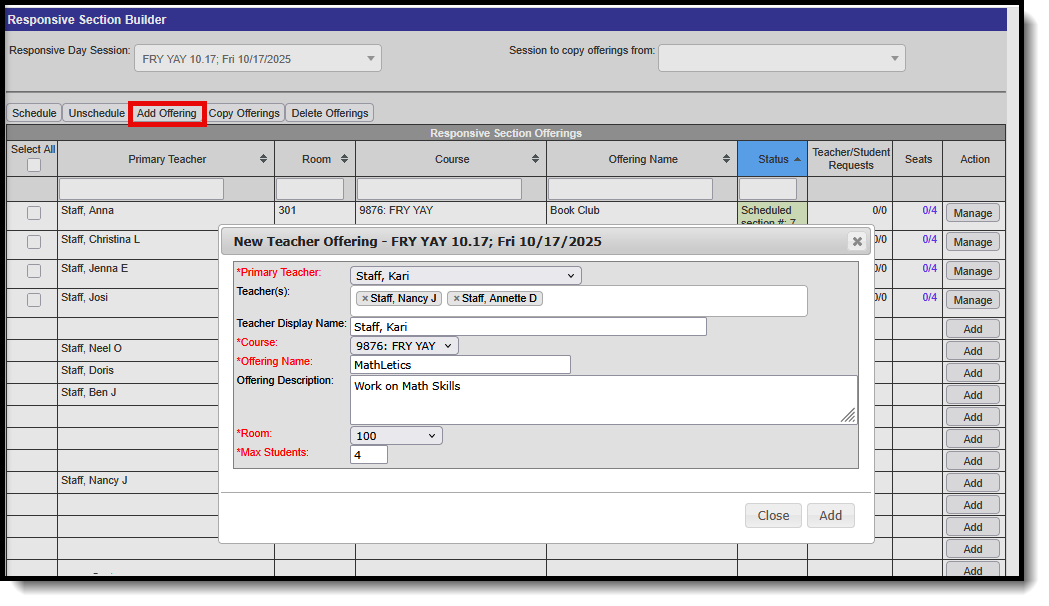Open Manage for the Book Club offering

coord(972,213)
